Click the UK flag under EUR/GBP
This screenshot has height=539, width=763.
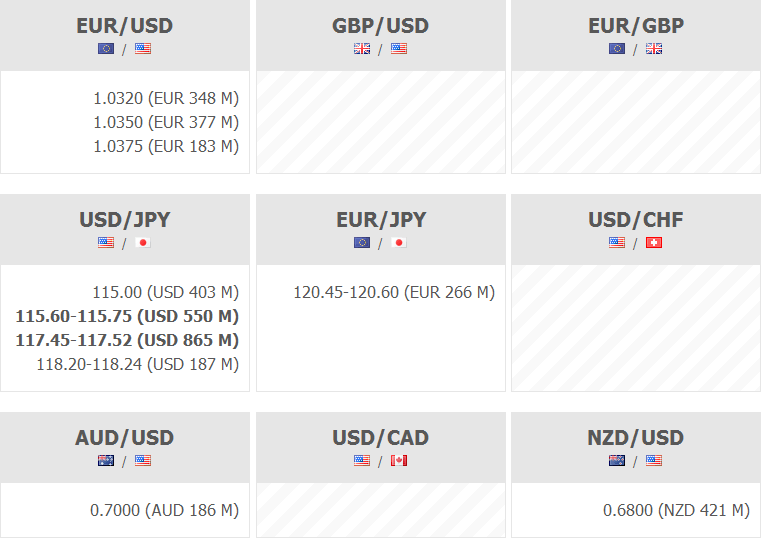coord(654,48)
